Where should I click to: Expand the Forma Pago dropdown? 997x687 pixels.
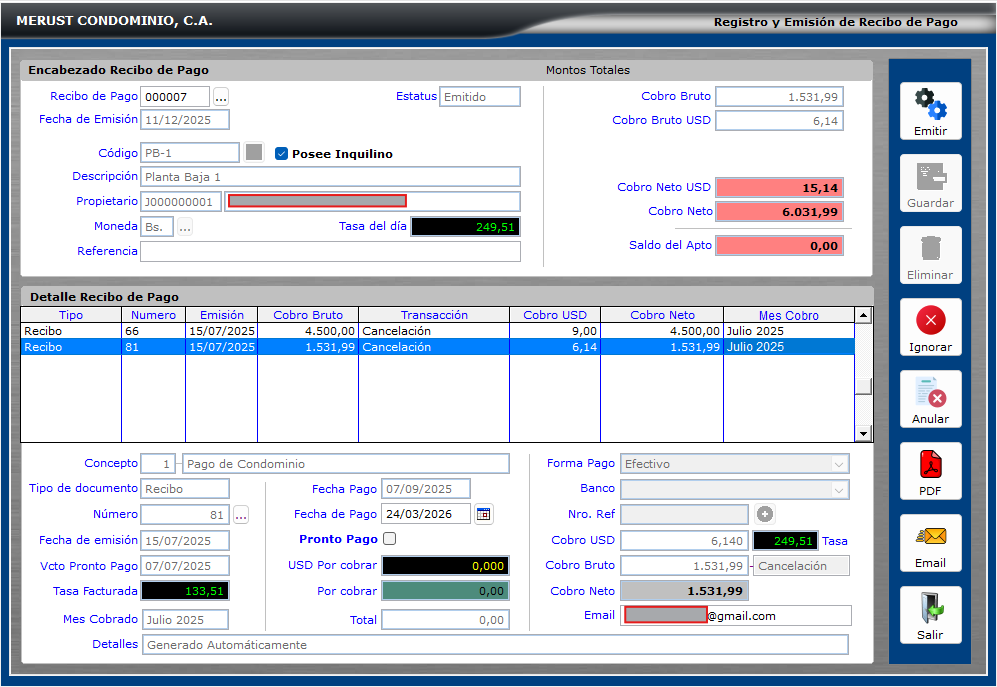(838, 464)
